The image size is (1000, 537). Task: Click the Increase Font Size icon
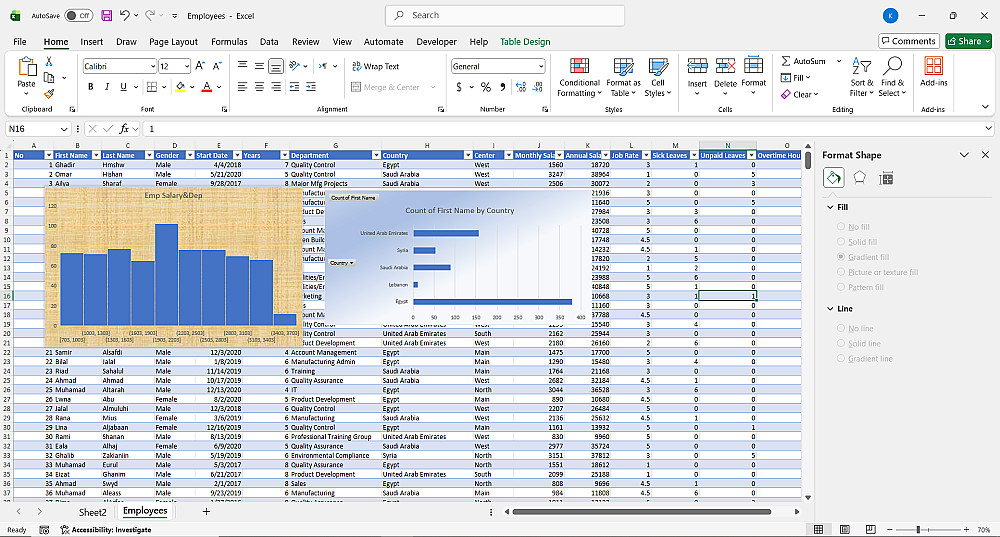pyautogui.click(x=201, y=66)
